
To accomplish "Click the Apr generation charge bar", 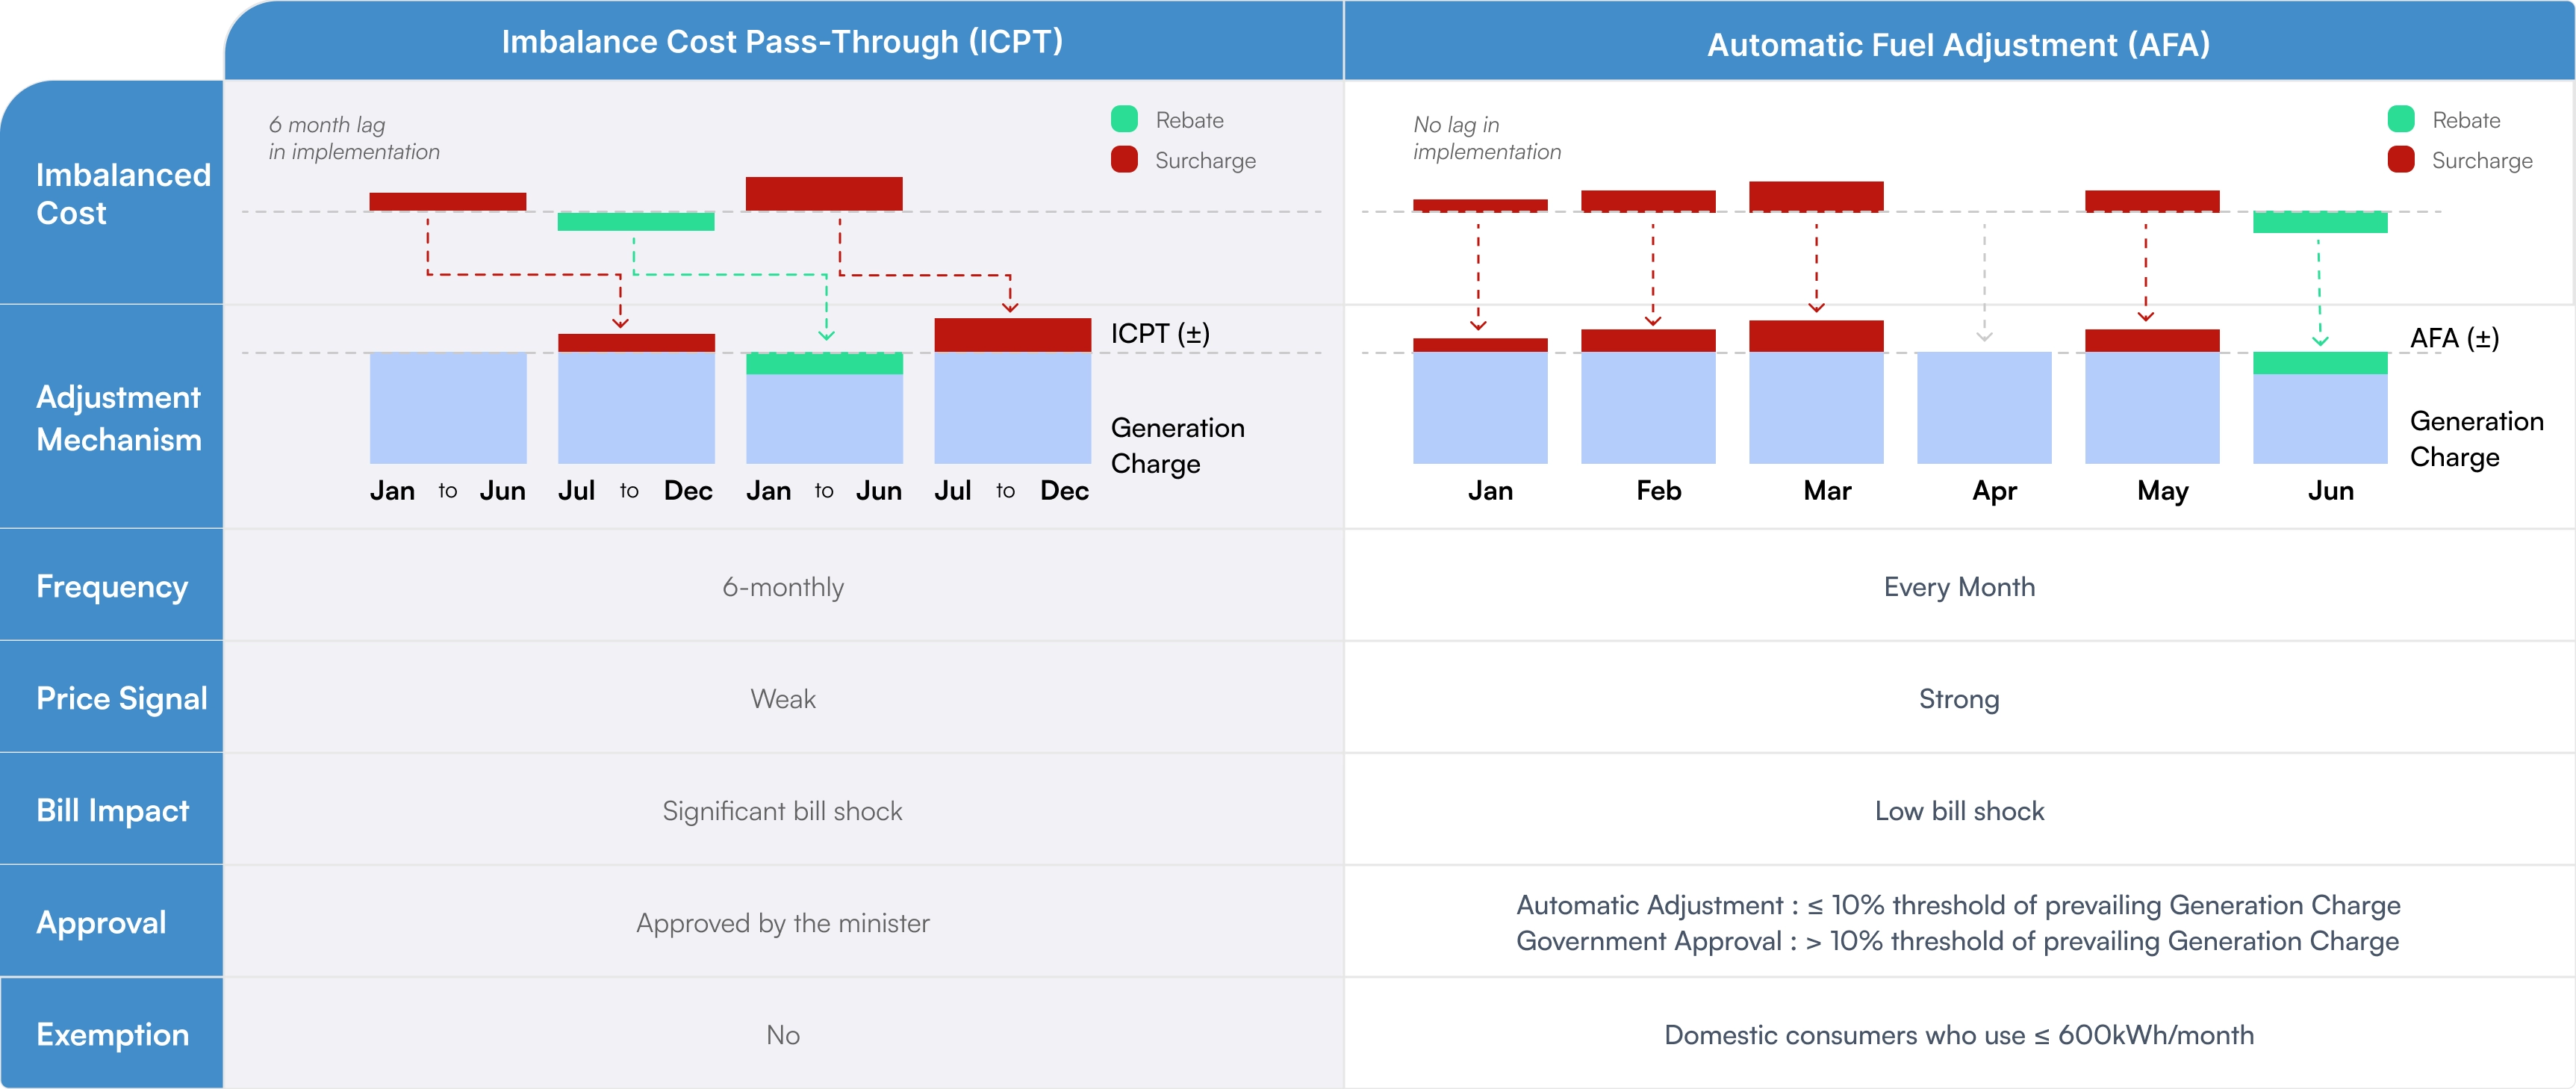I will [1984, 408].
